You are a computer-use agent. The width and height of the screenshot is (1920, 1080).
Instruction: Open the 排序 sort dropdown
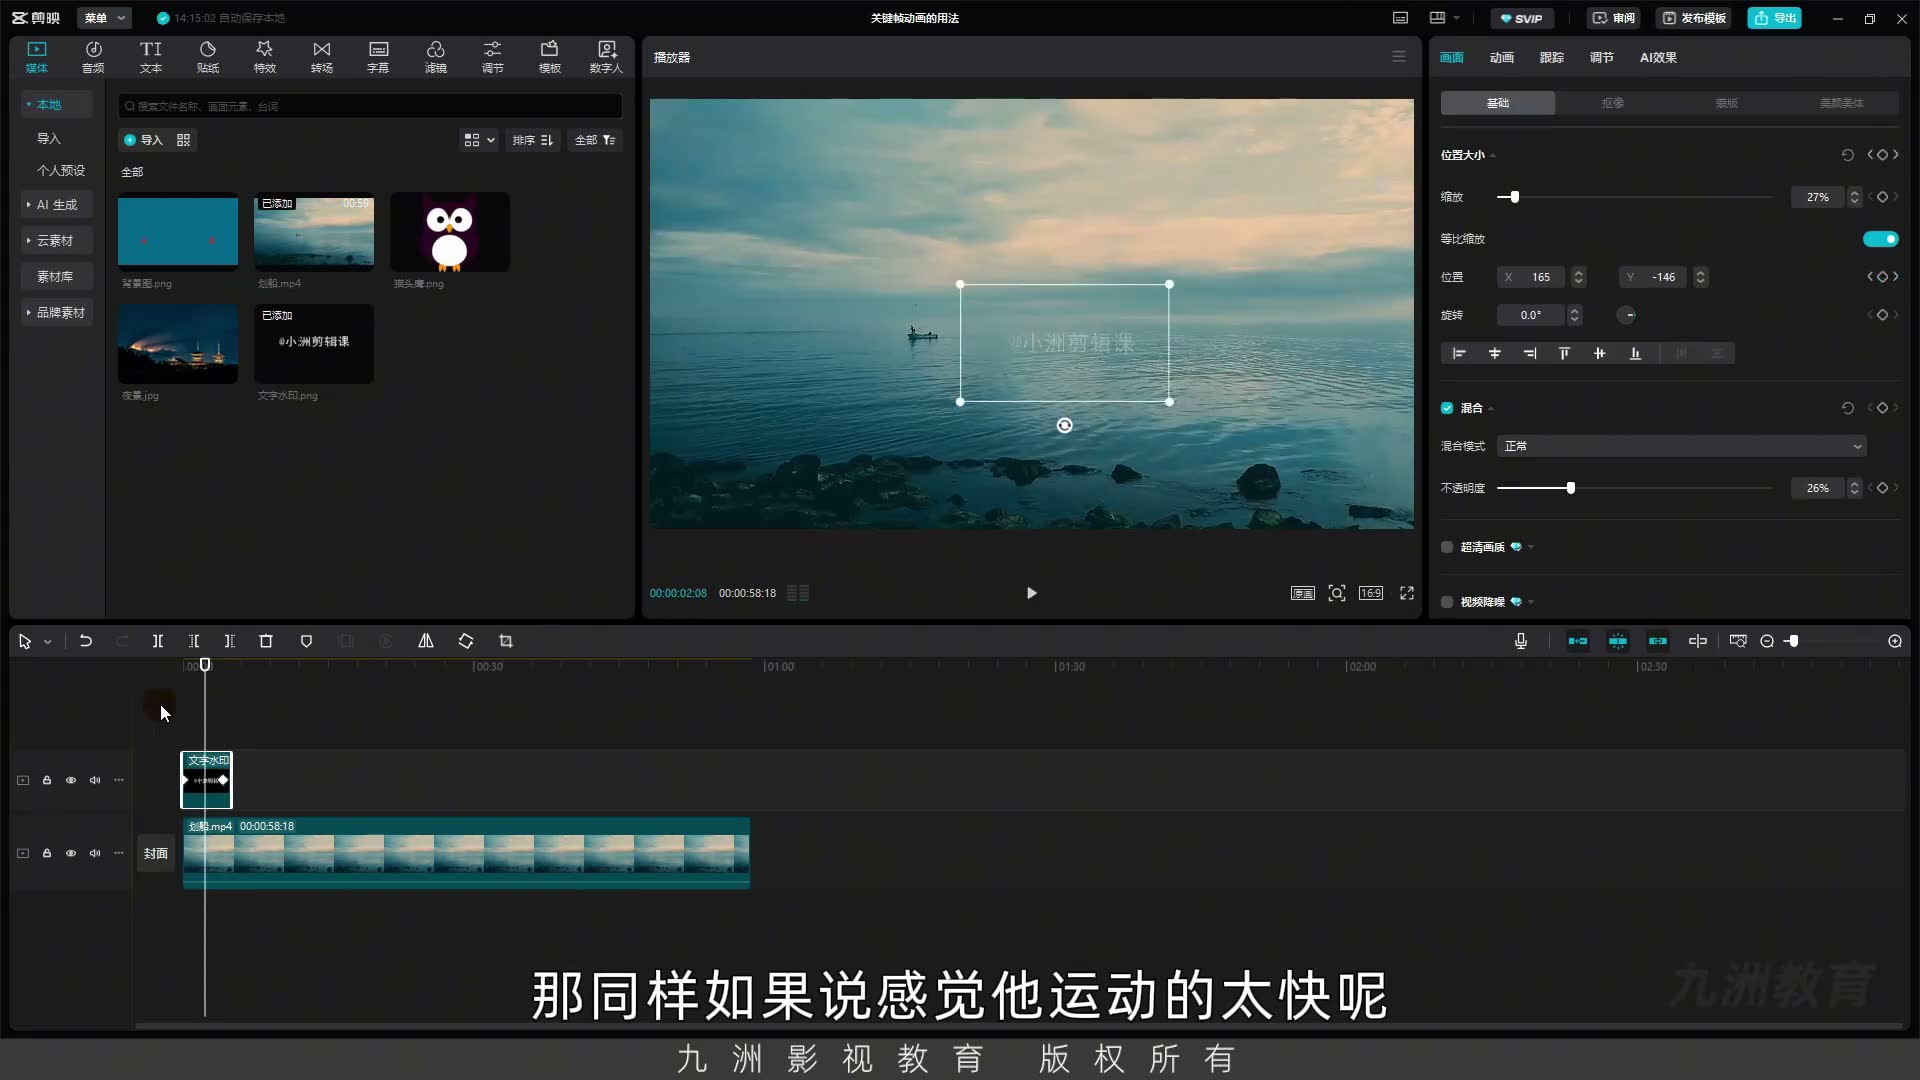tap(533, 140)
